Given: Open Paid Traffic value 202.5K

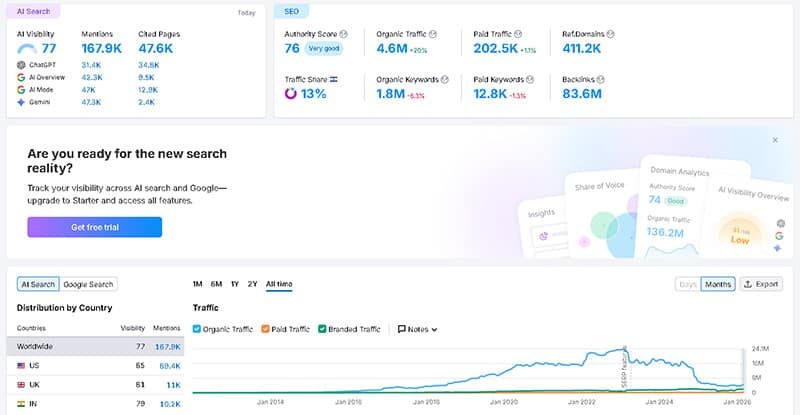Looking at the screenshot, I should point(495,48).
